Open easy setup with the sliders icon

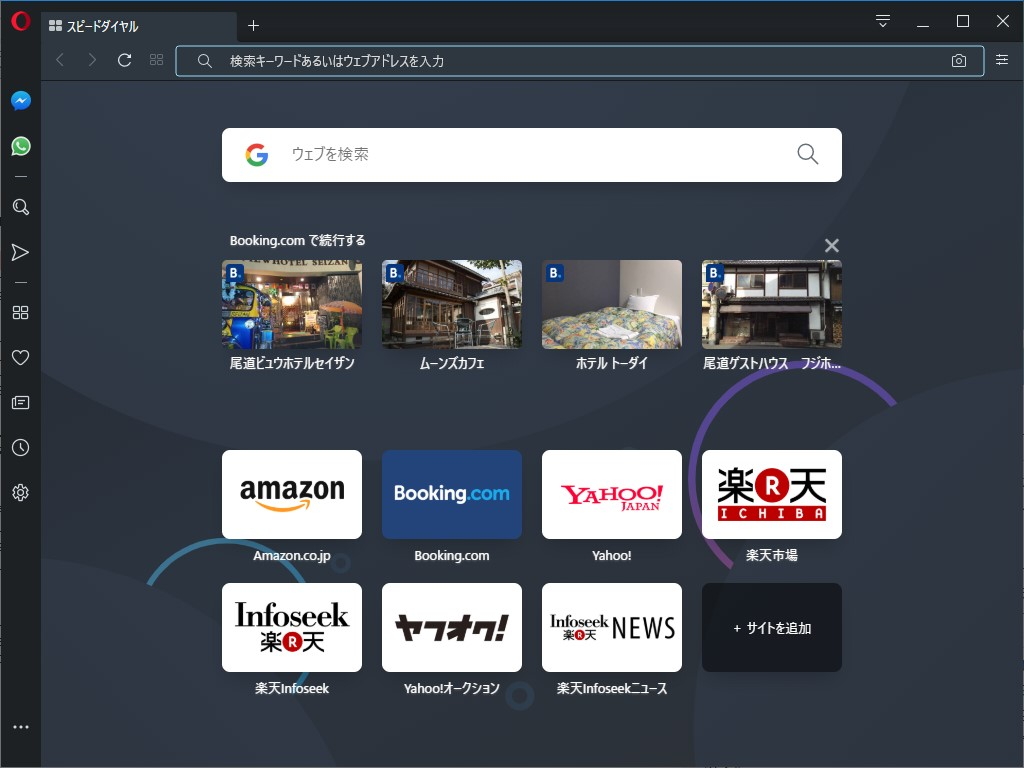1002,60
